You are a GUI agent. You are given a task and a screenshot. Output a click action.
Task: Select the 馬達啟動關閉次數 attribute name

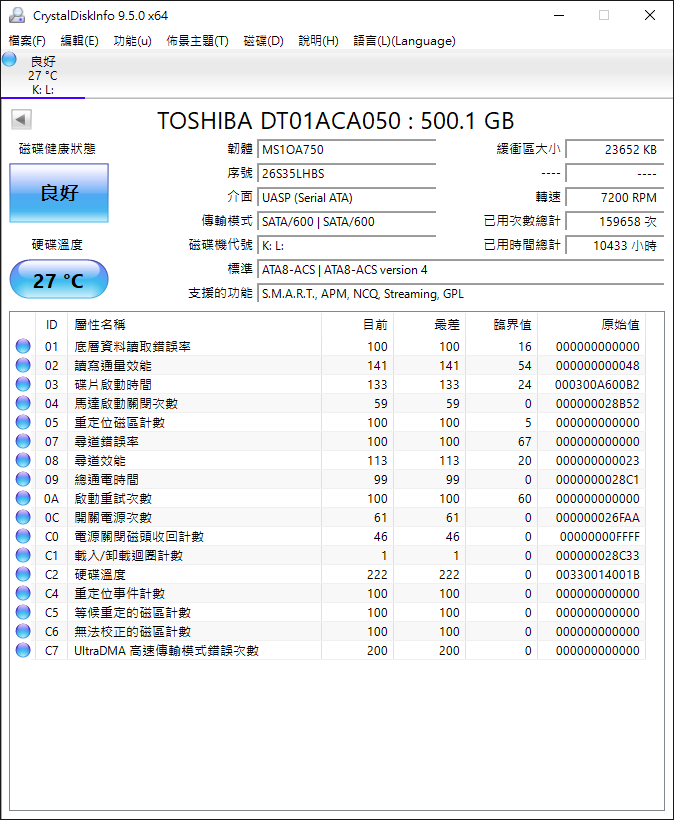(x=126, y=404)
